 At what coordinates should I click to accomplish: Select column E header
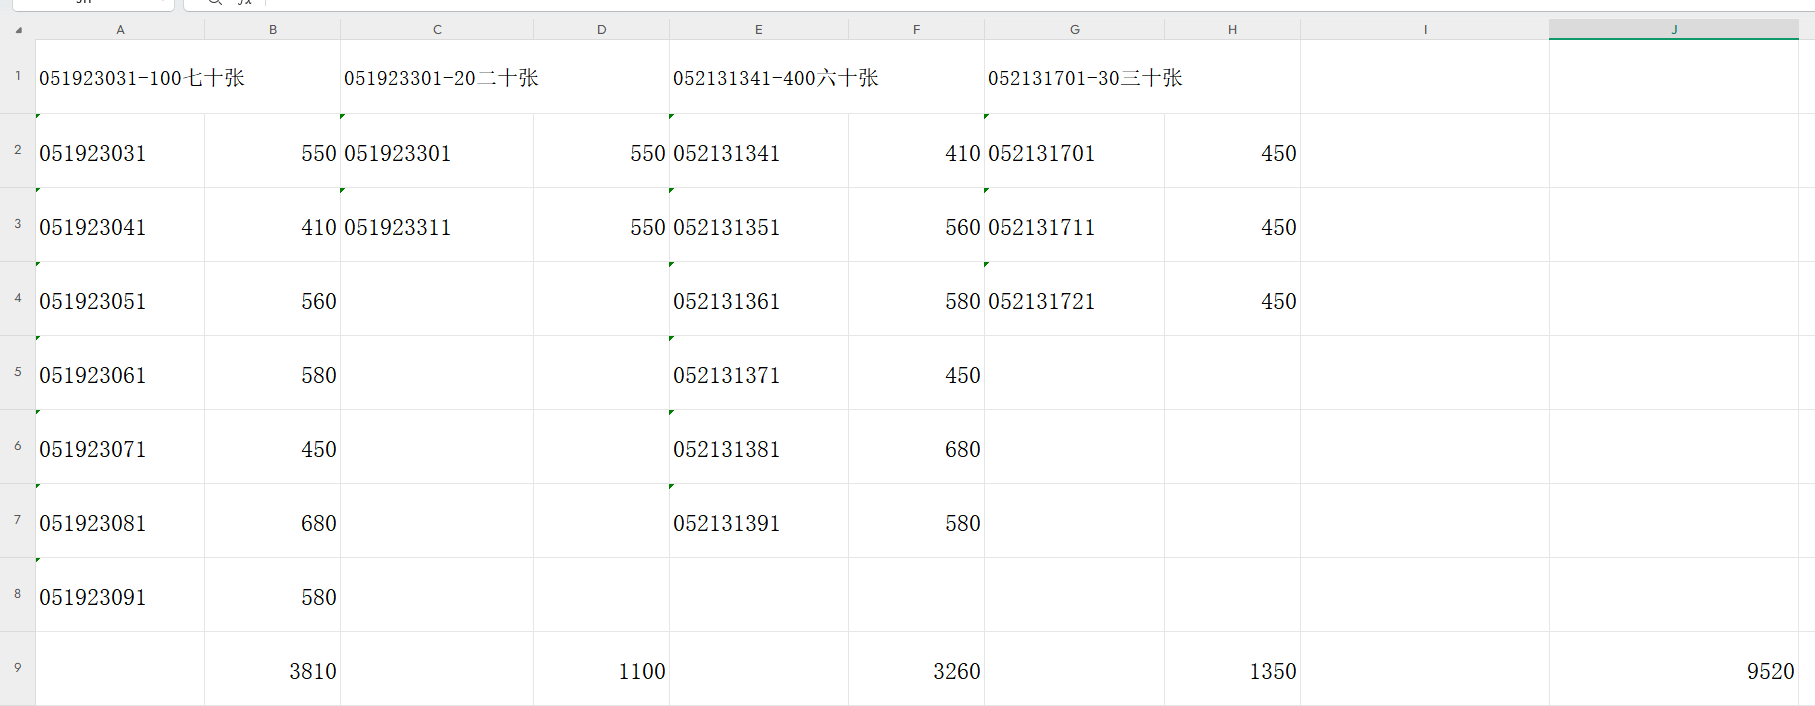(x=758, y=30)
